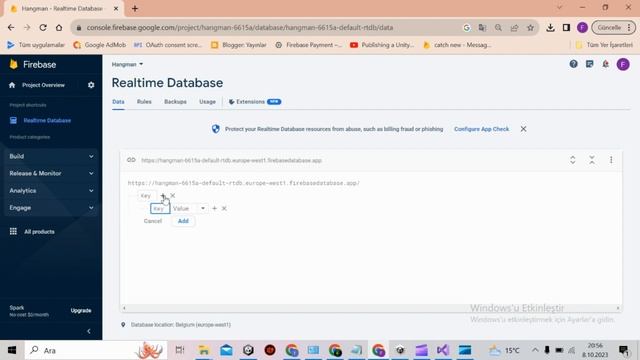
Task: Open Windows Start menu
Action: click(x=12, y=350)
